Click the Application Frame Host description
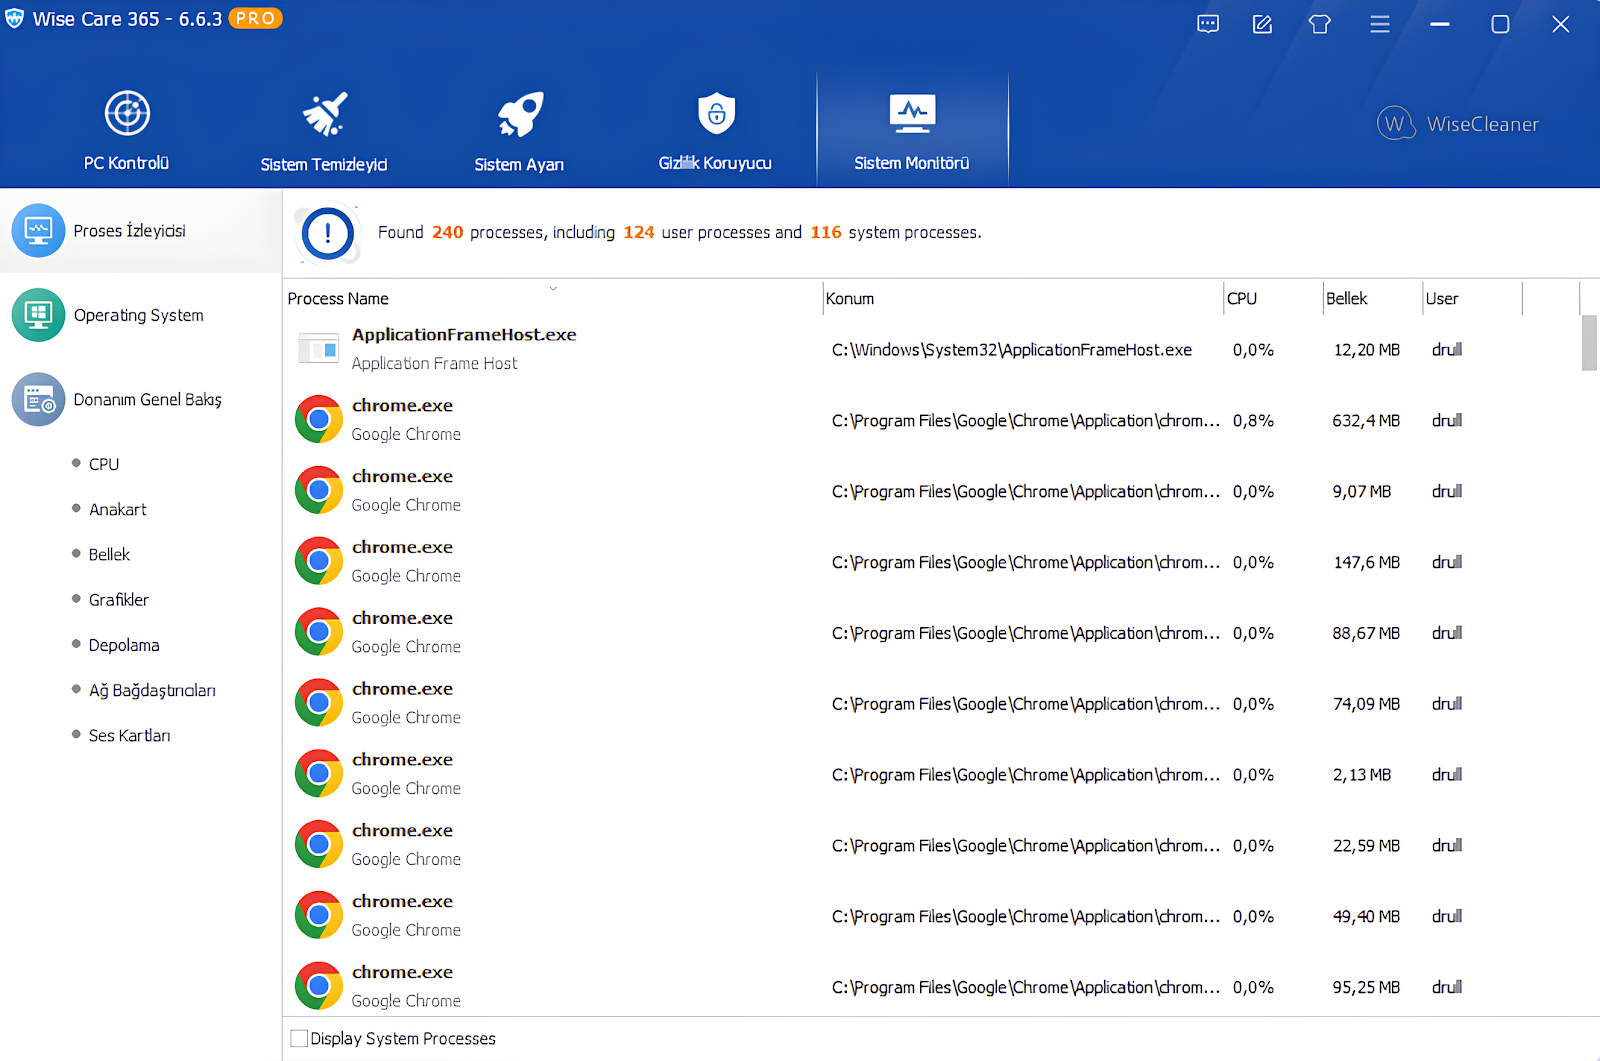Screen dimensions: 1600x1061 click(435, 364)
